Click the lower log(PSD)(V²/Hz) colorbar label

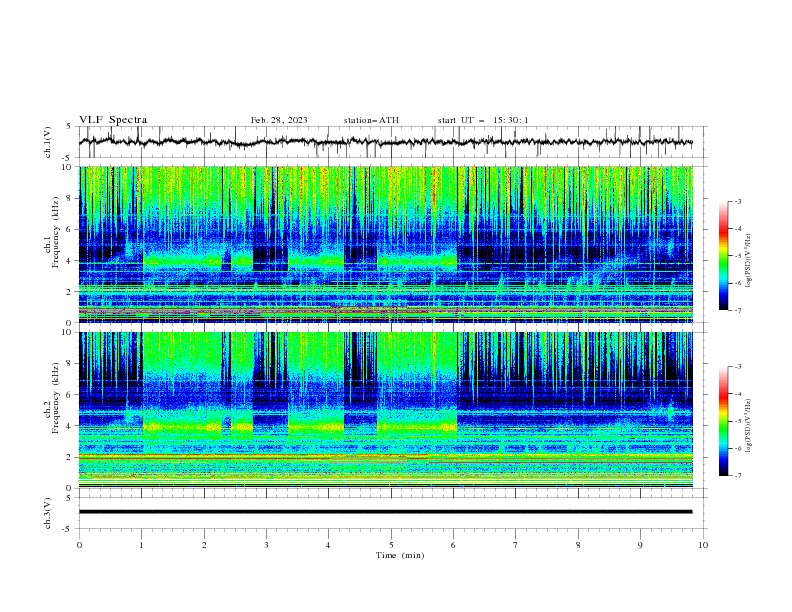(x=749, y=425)
